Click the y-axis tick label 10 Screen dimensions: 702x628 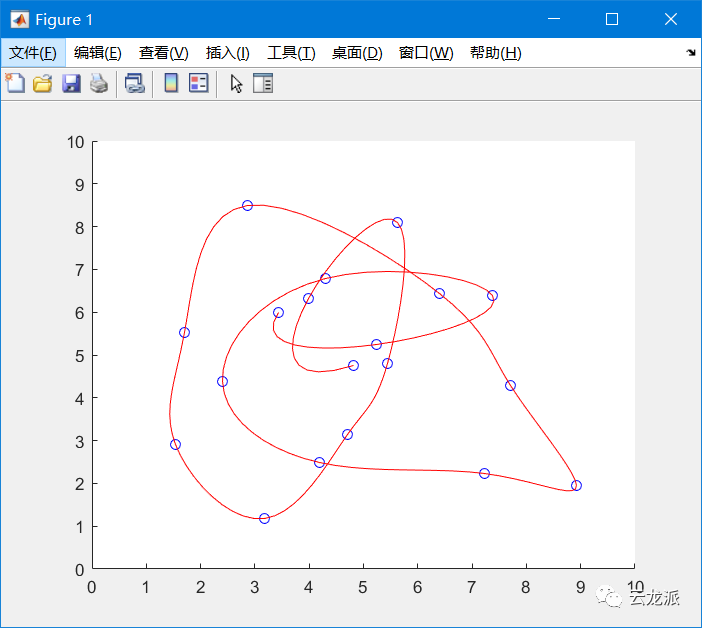pyautogui.click(x=76, y=142)
